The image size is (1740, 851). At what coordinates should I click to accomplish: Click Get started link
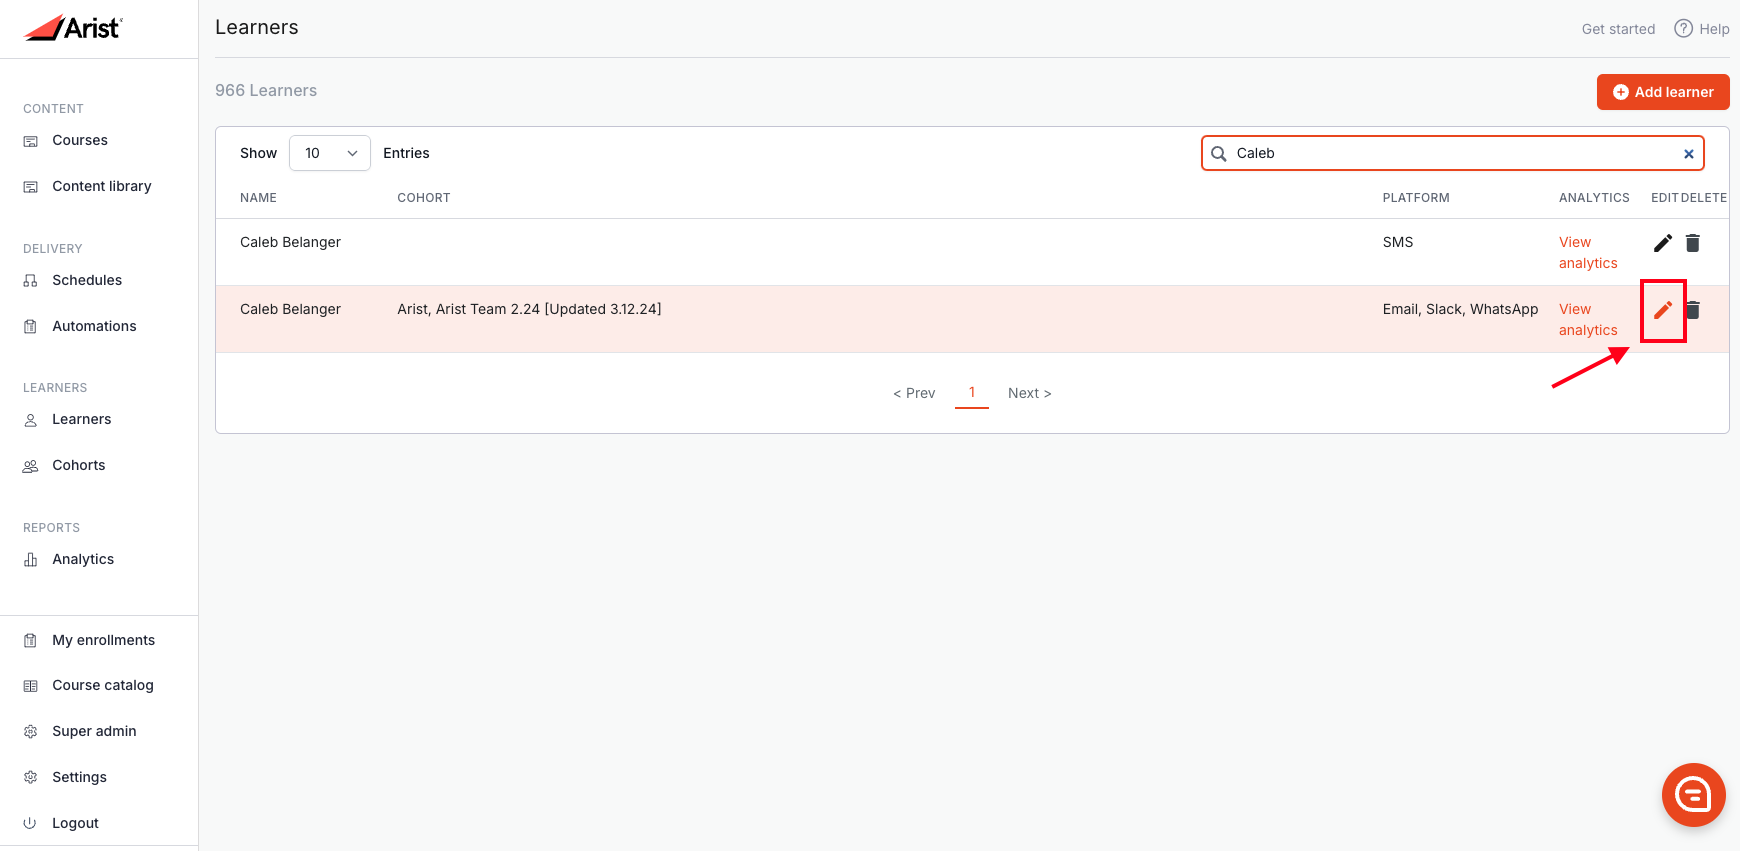click(1618, 29)
